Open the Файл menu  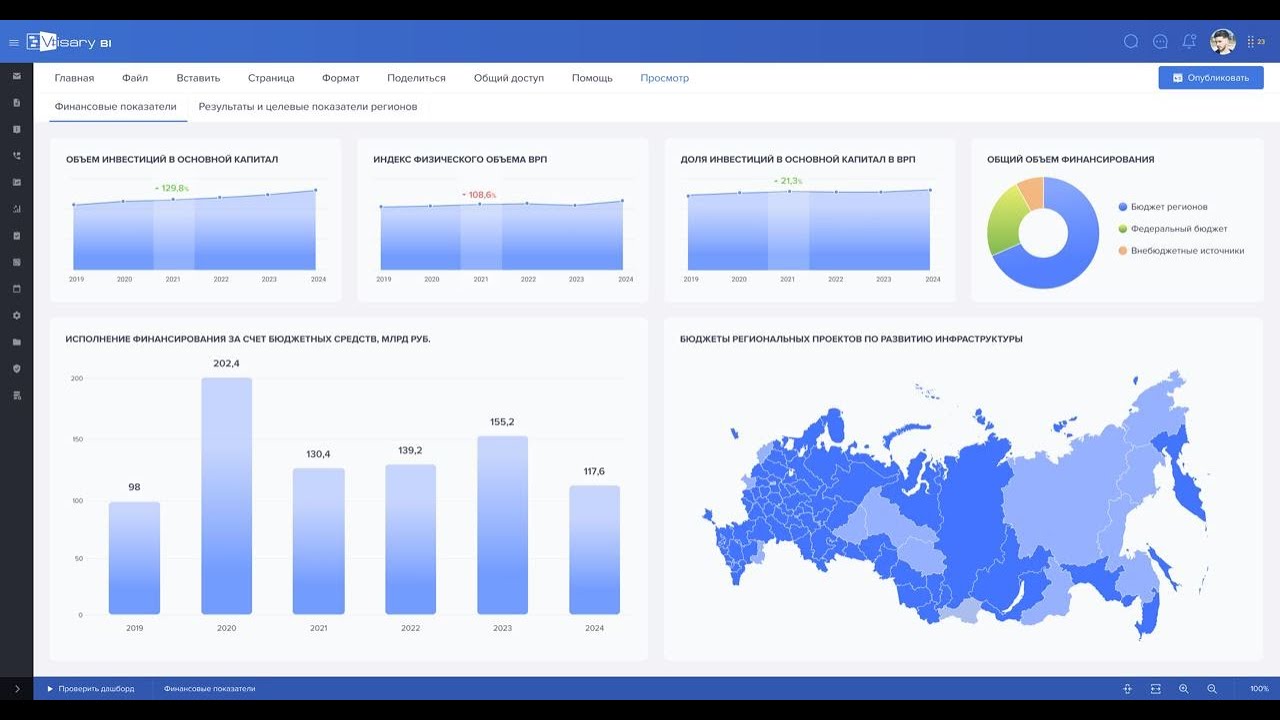pos(135,78)
